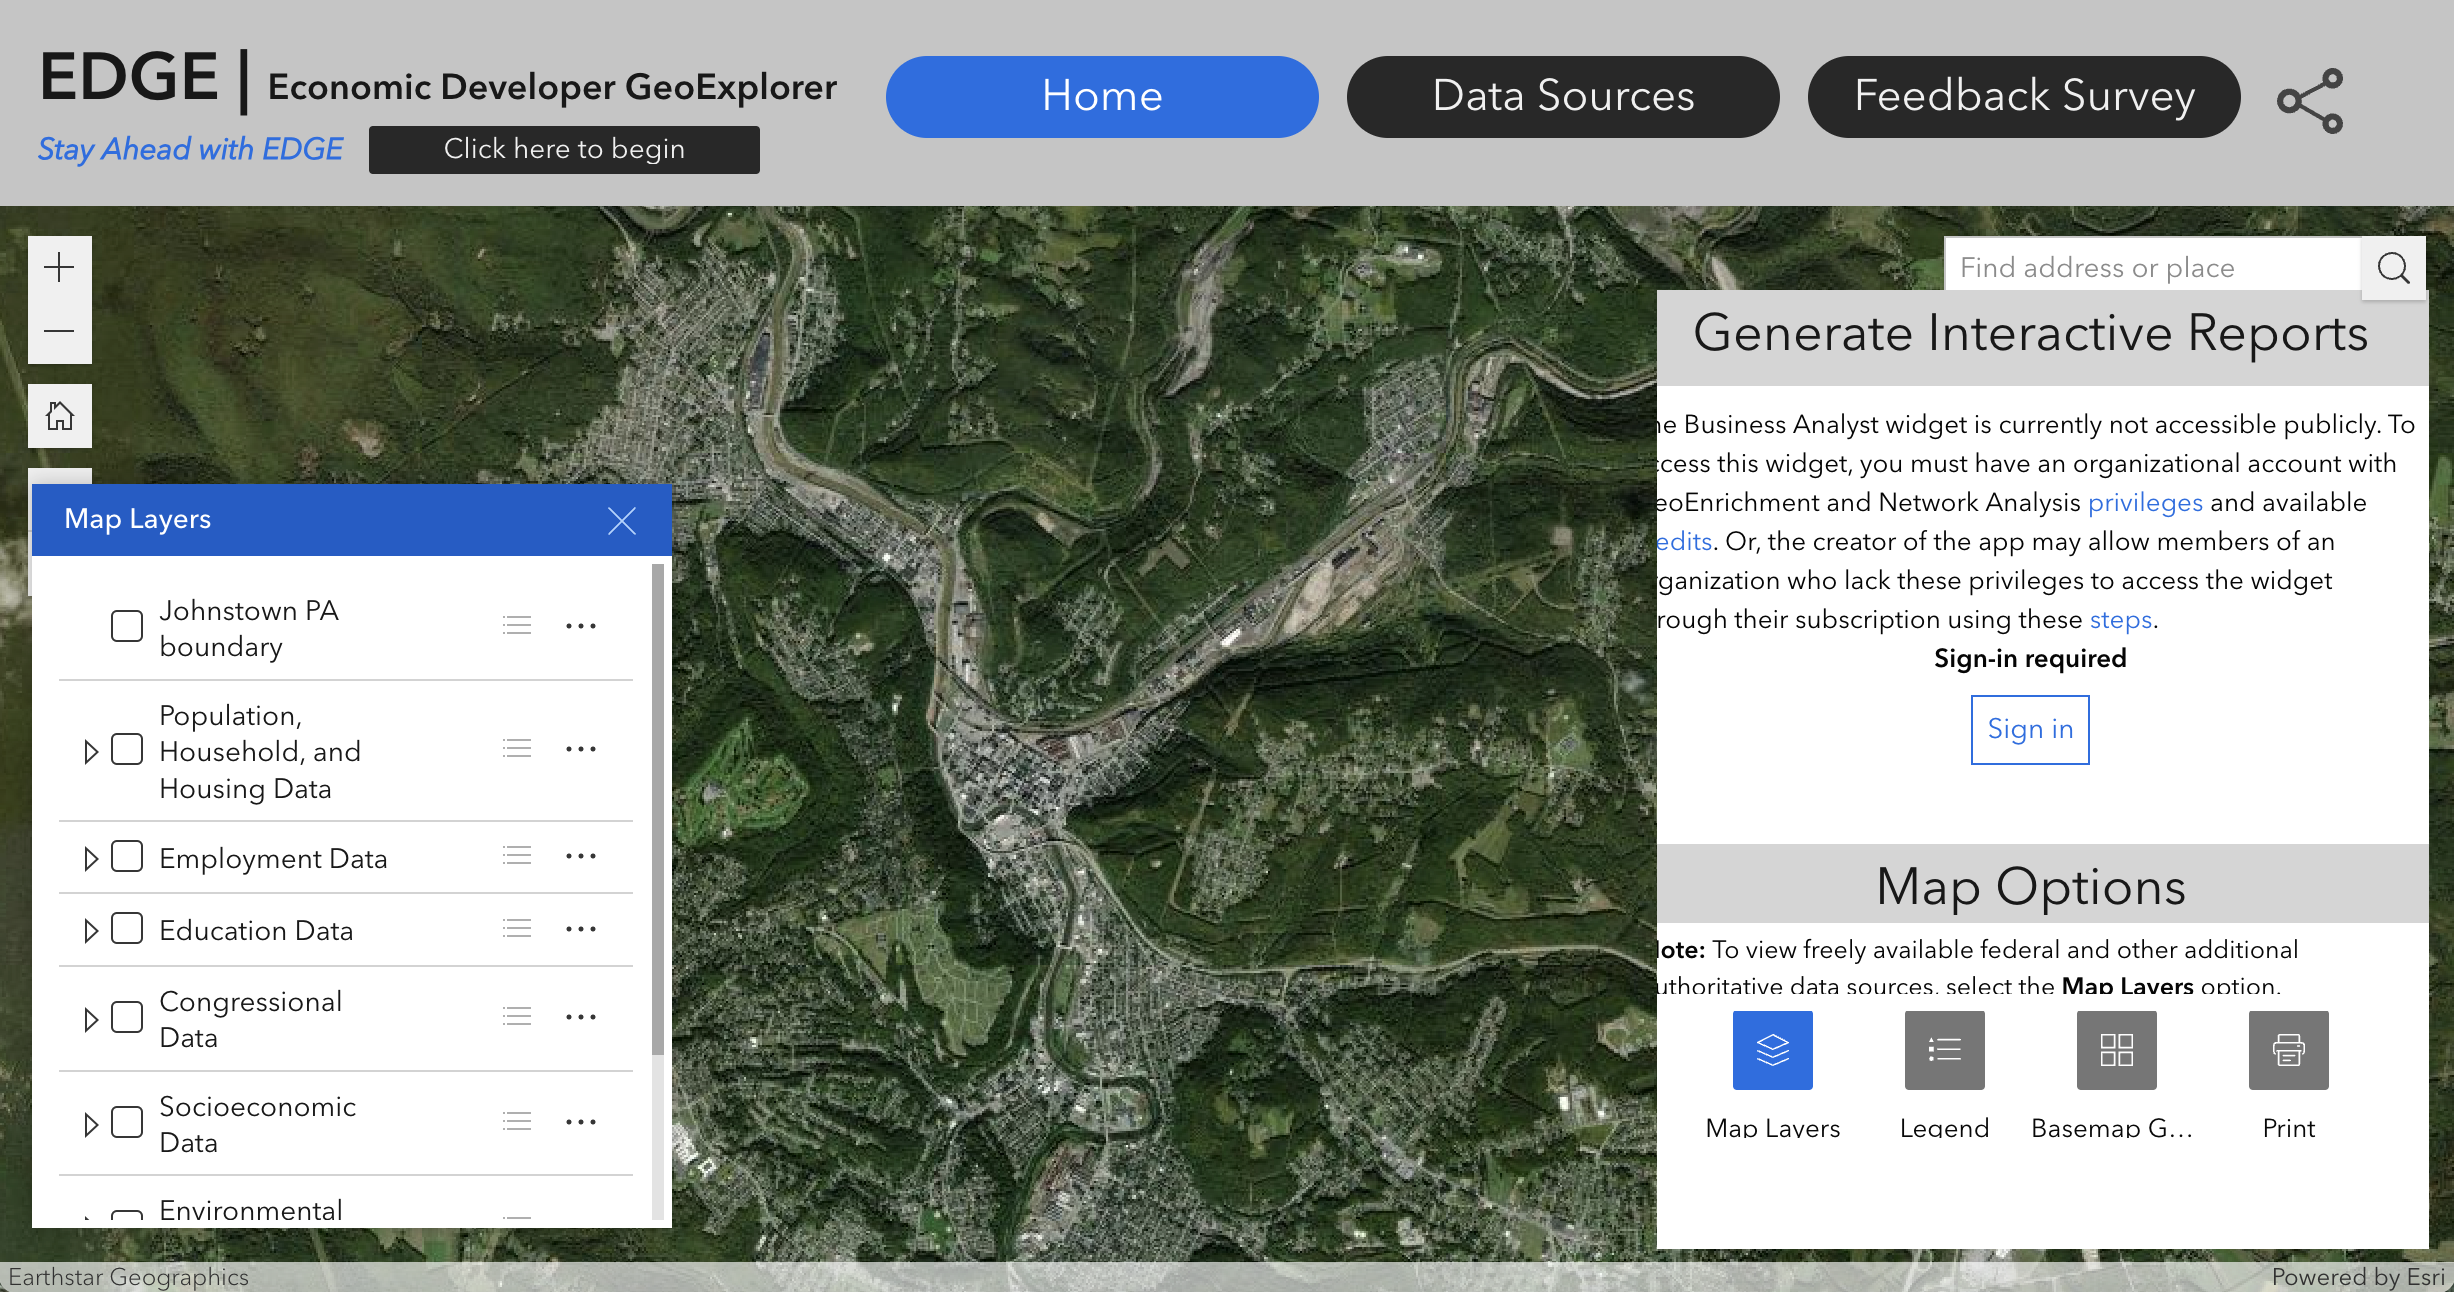The height and width of the screenshot is (1292, 2454).
Task: Click the Find address or place field
Action: [x=2150, y=268]
